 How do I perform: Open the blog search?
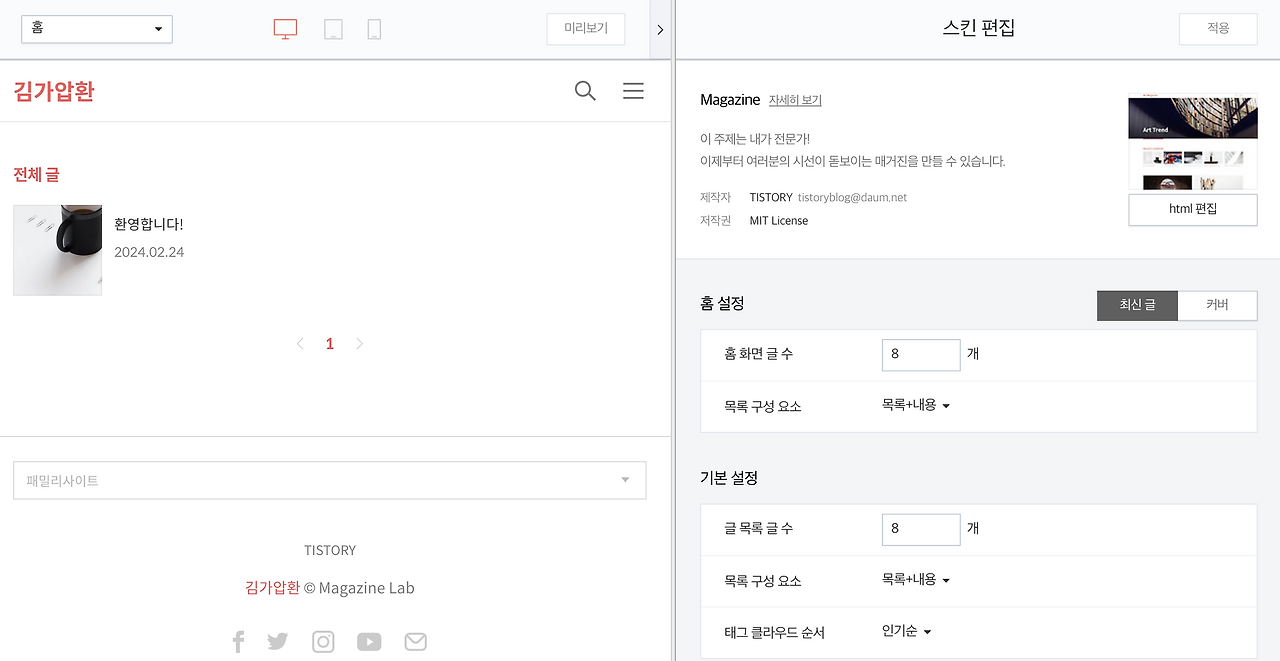584,90
